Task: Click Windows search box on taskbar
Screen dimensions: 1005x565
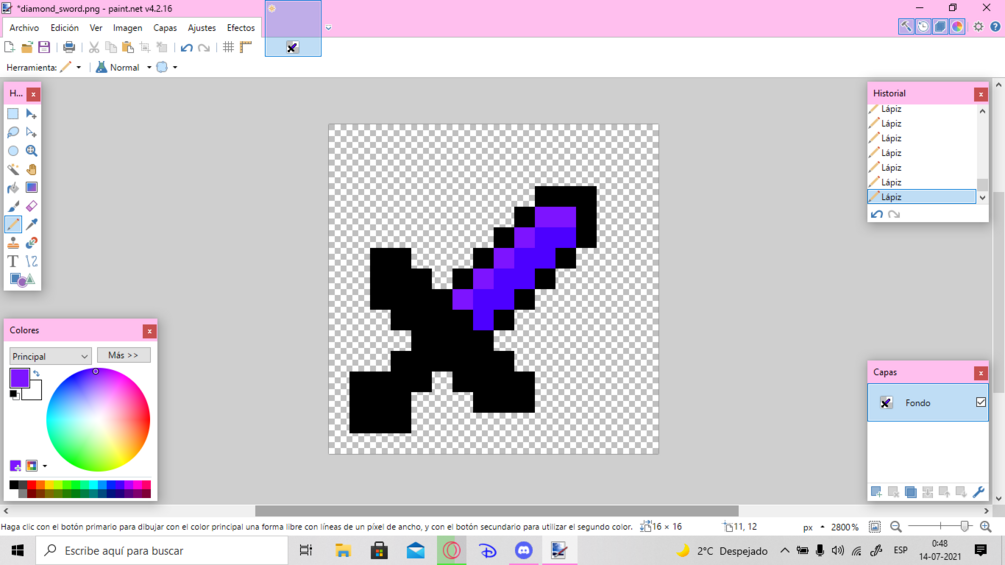Action: tap(162, 550)
